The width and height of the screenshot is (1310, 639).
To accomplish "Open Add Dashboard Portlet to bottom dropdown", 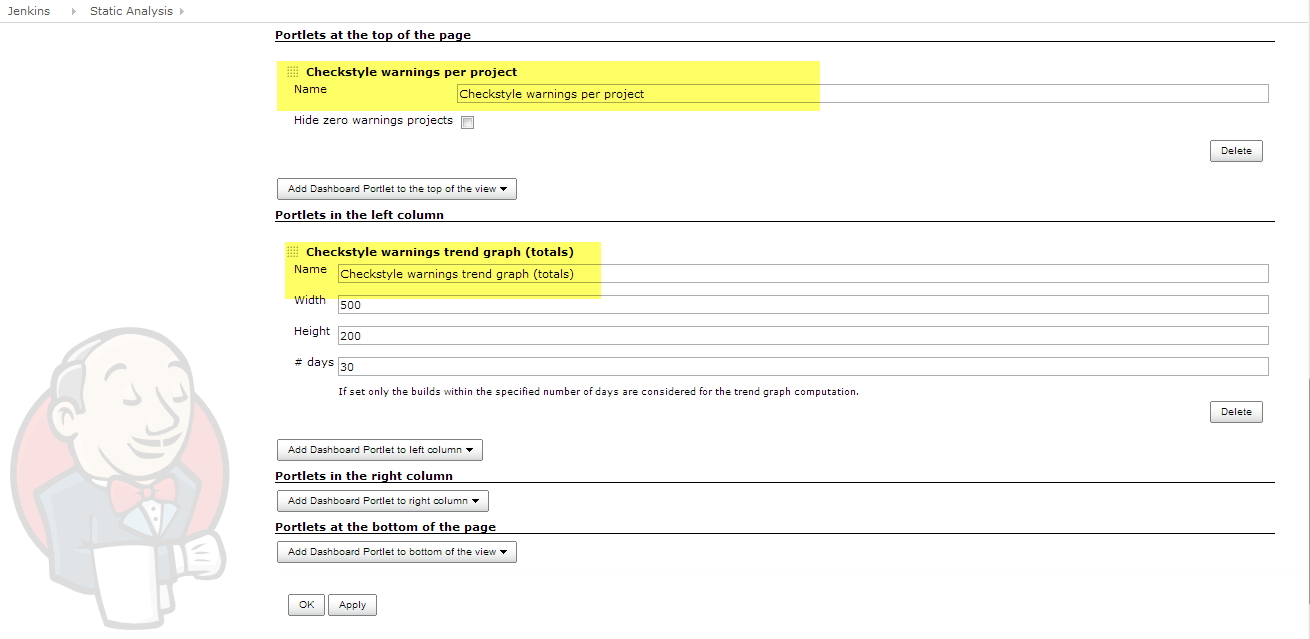I will point(396,551).
